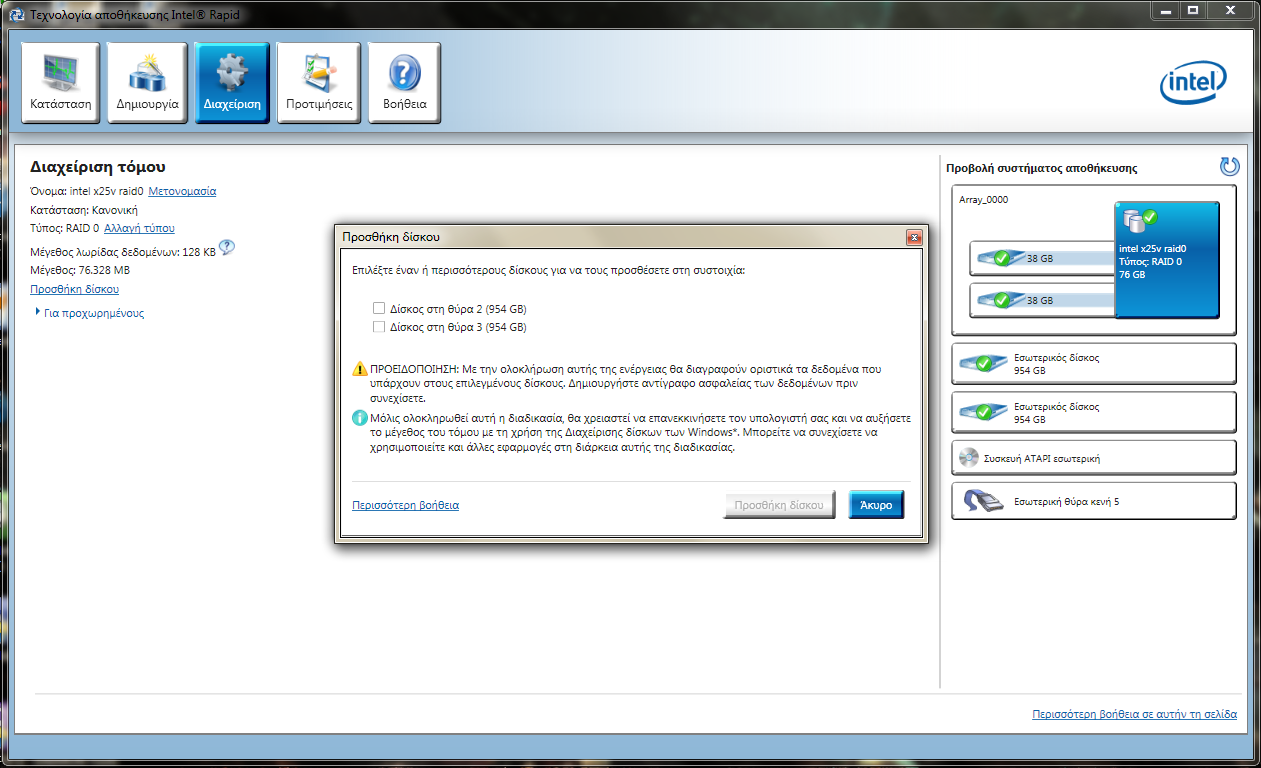1261x768 pixels.
Task: Check Δίσκος στη θύρα 2 (954 GB)
Action: pyautogui.click(x=379, y=308)
